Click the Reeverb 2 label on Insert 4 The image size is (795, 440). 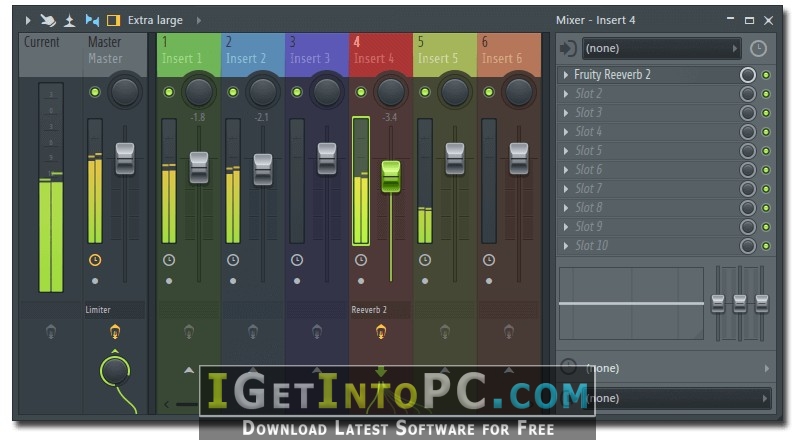[369, 310]
